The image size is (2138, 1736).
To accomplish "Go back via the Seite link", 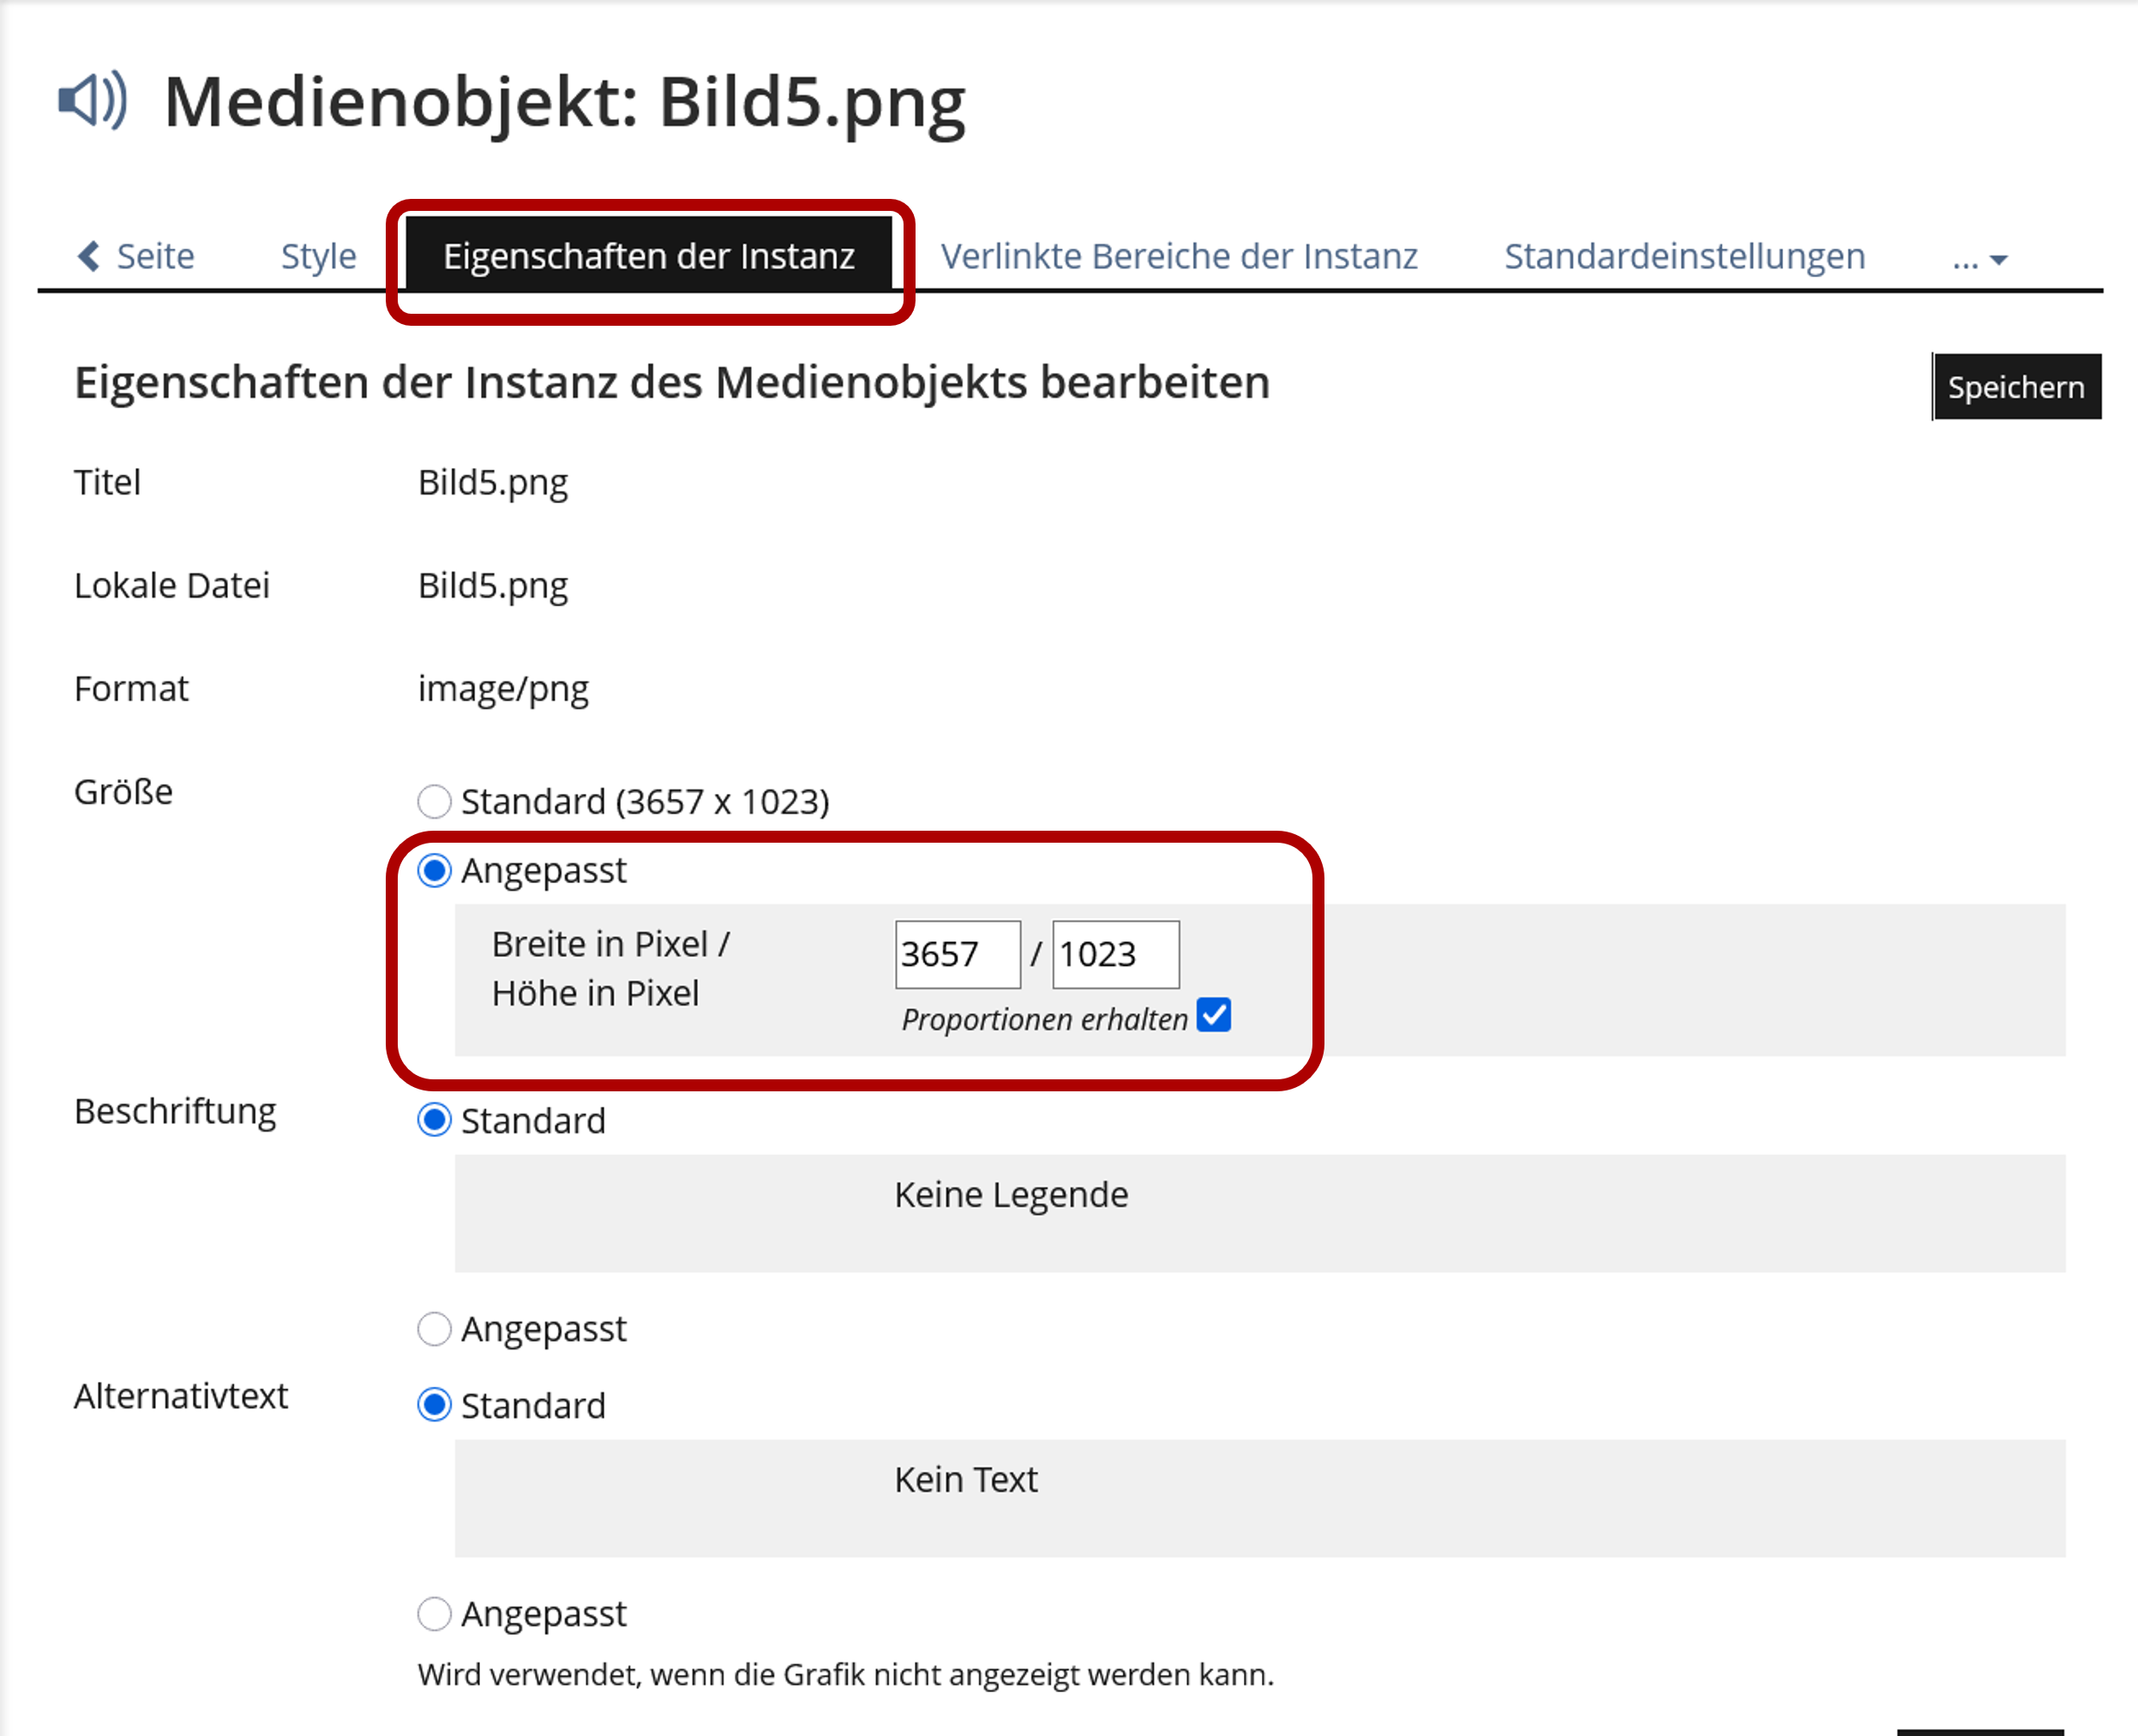I will coord(155,256).
